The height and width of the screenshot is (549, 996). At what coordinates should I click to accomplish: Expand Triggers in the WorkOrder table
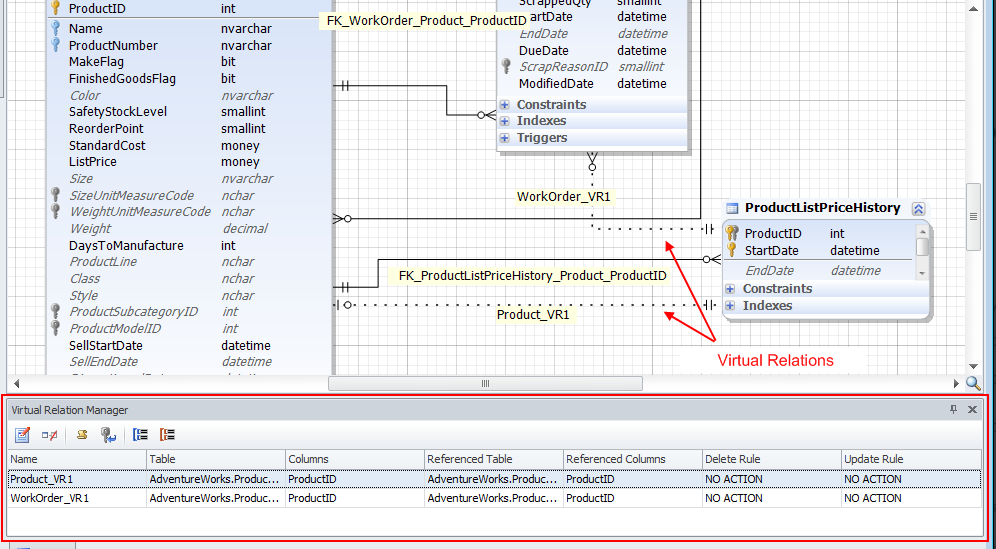point(504,138)
